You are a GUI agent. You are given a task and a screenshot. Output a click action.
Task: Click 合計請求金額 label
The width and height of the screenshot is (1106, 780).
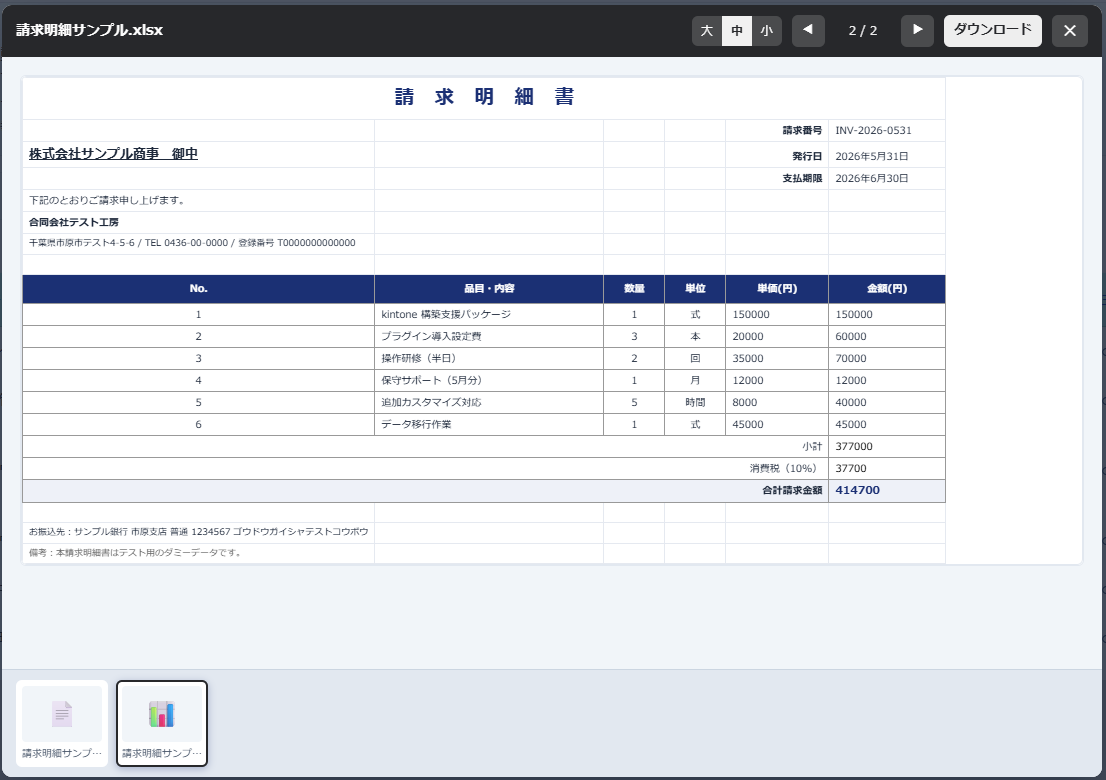[792, 490]
